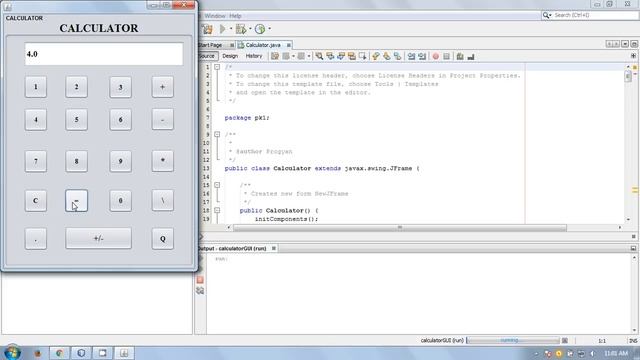Click calculator digit 3 button
This screenshot has height=360, width=640.
click(120, 87)
